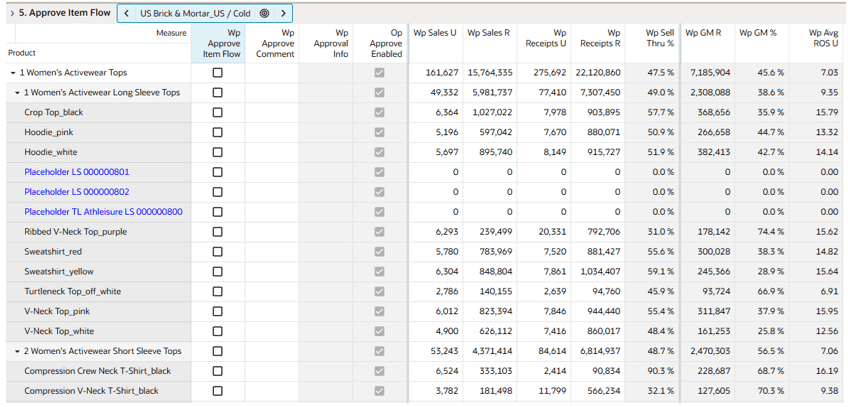This screenshot has width=848, height=407.
Task: Check Approve Item Flow for Ribbed V-Neck Top_purple
Action: coord(217,232)
